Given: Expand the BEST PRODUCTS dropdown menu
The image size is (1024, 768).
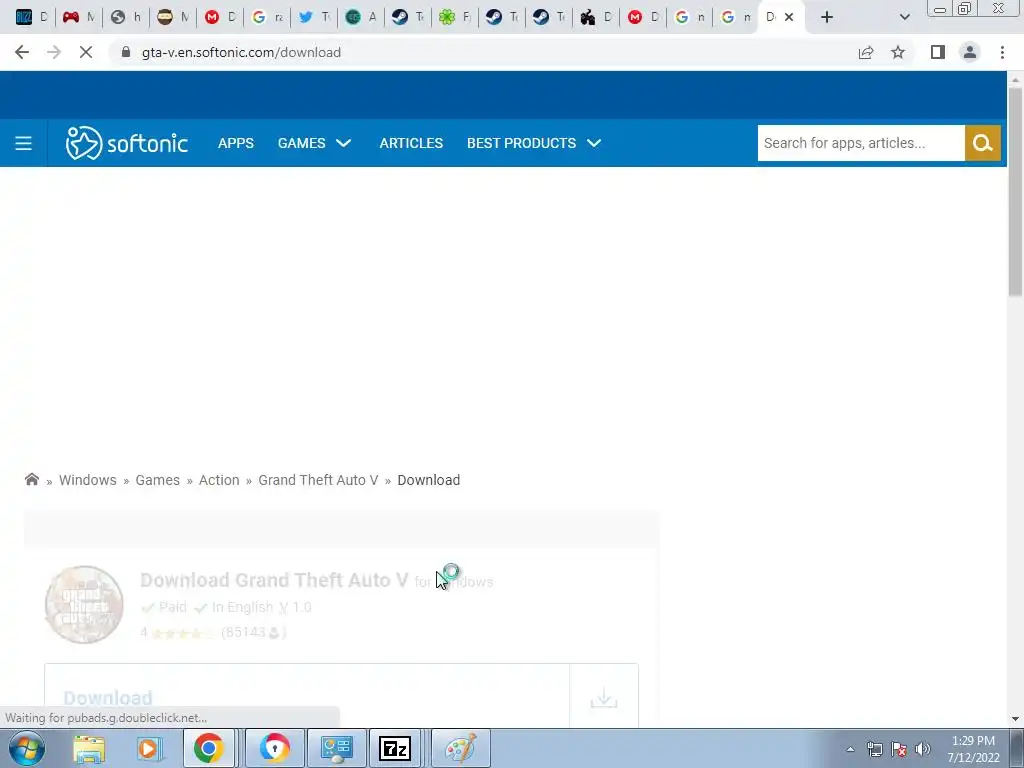Looking at the screenshot, I should tap(534, 143).
